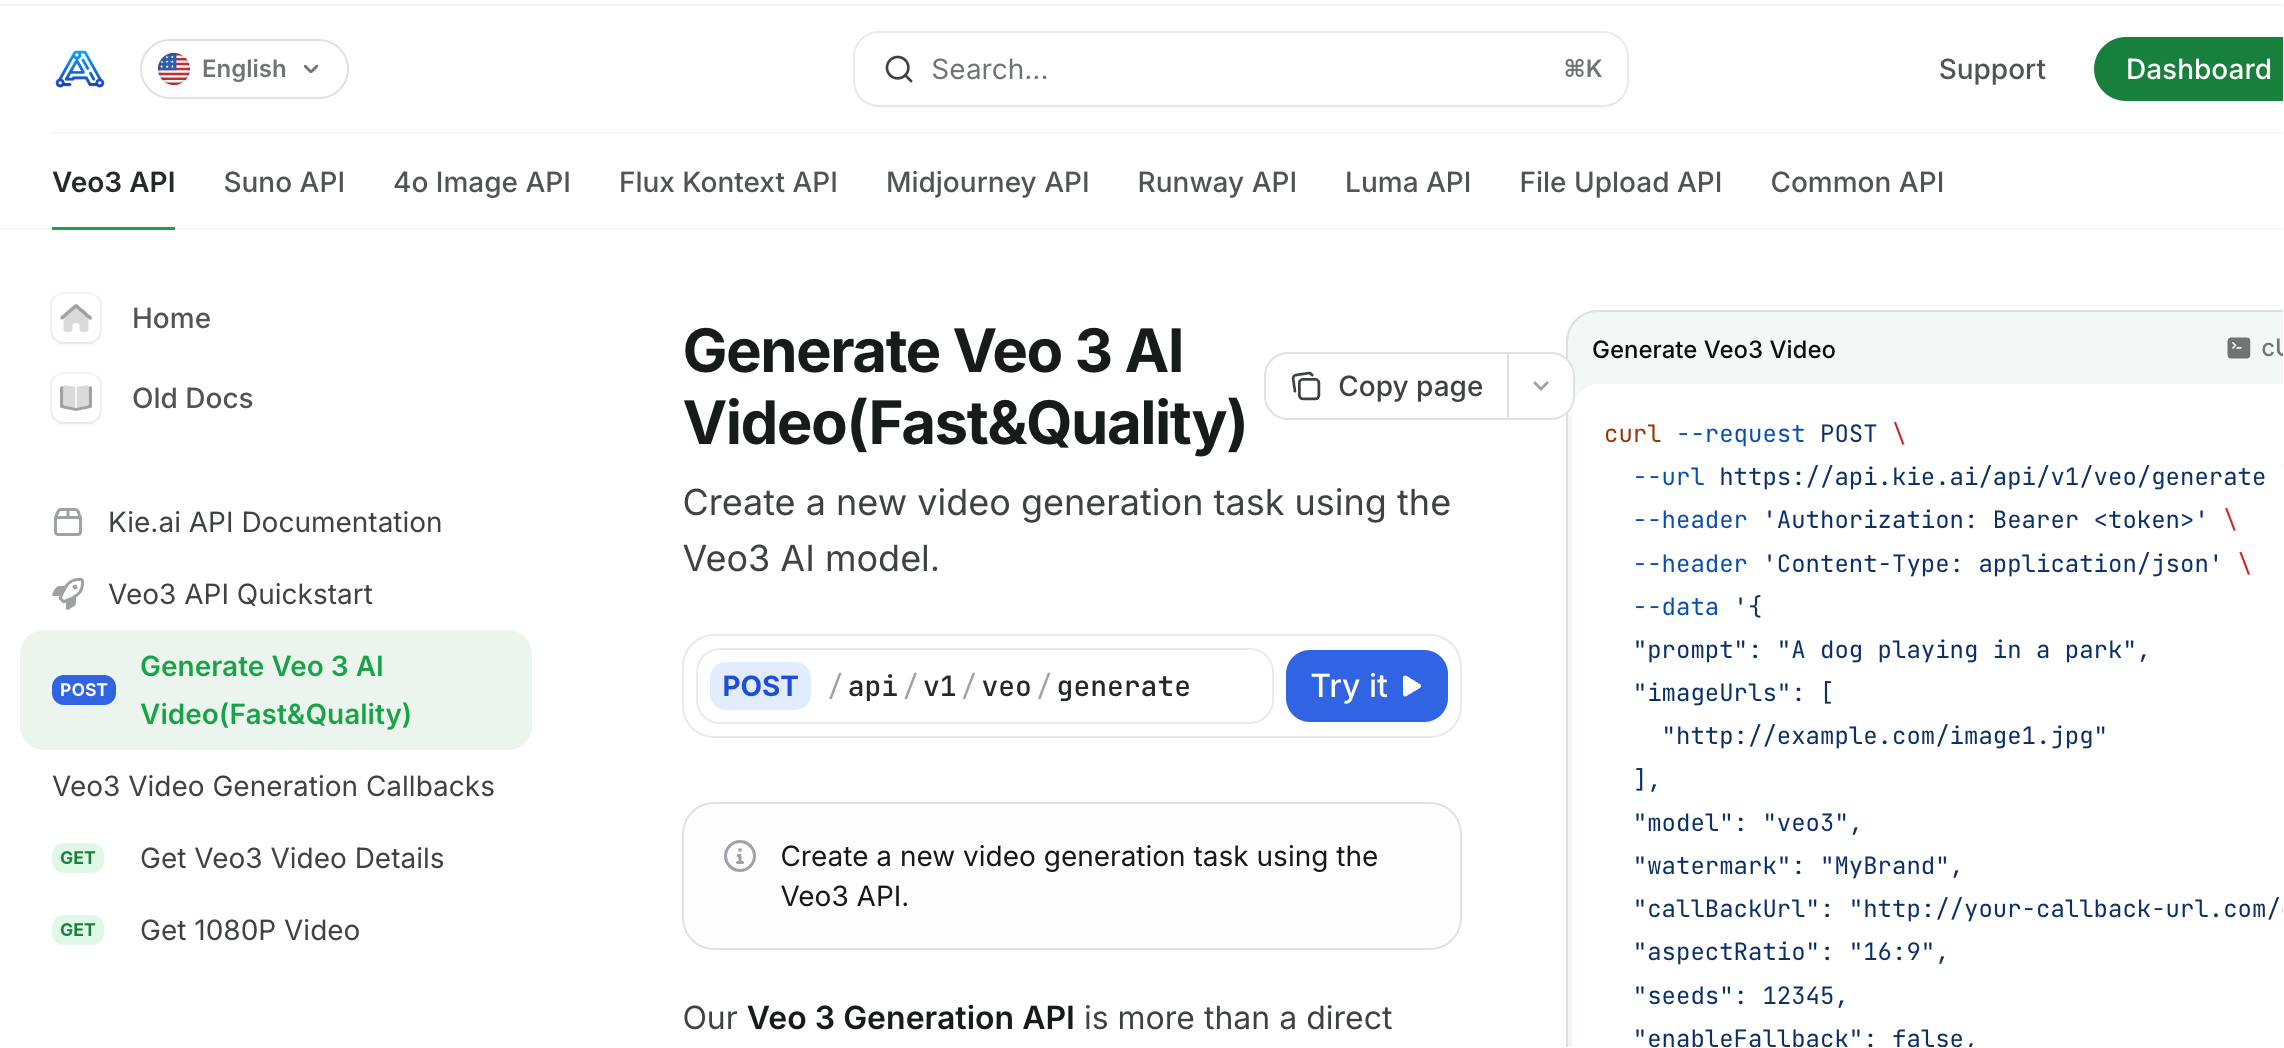Expand the Copy page chevron menu
This screenshot has height=1048, width=2284.
1541,386
